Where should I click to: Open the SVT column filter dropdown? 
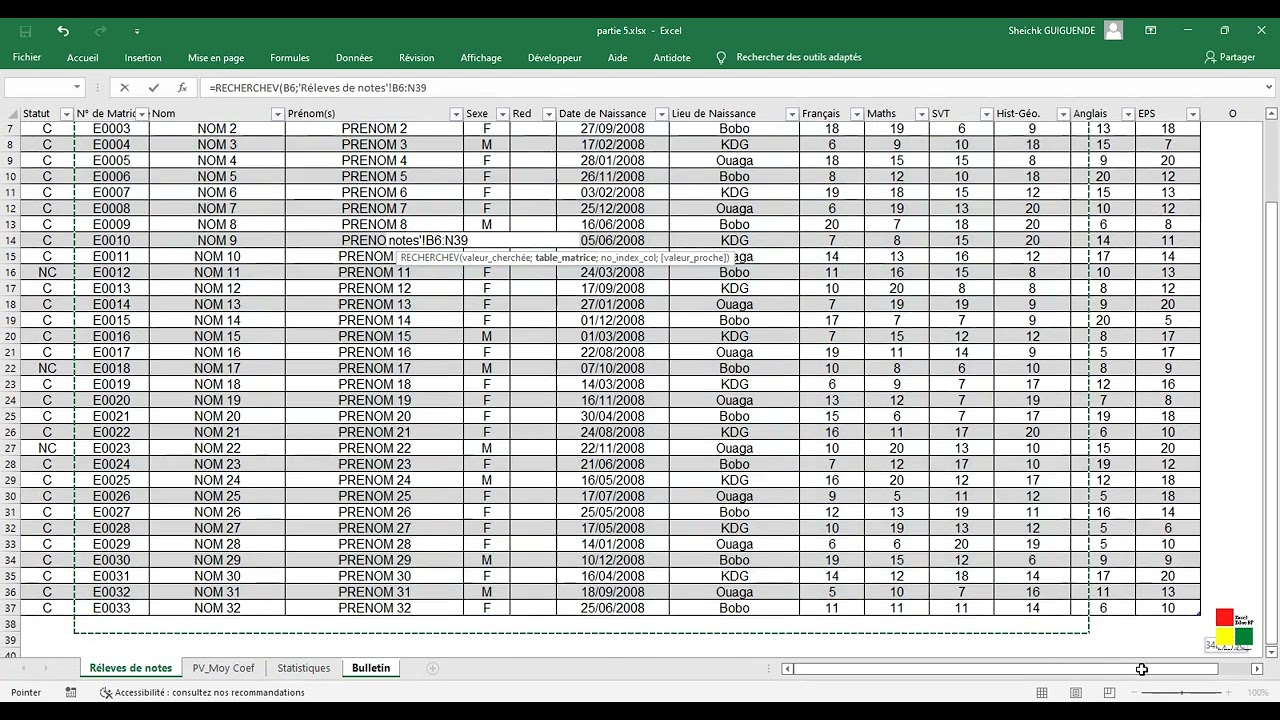click(x=985, y=114)
